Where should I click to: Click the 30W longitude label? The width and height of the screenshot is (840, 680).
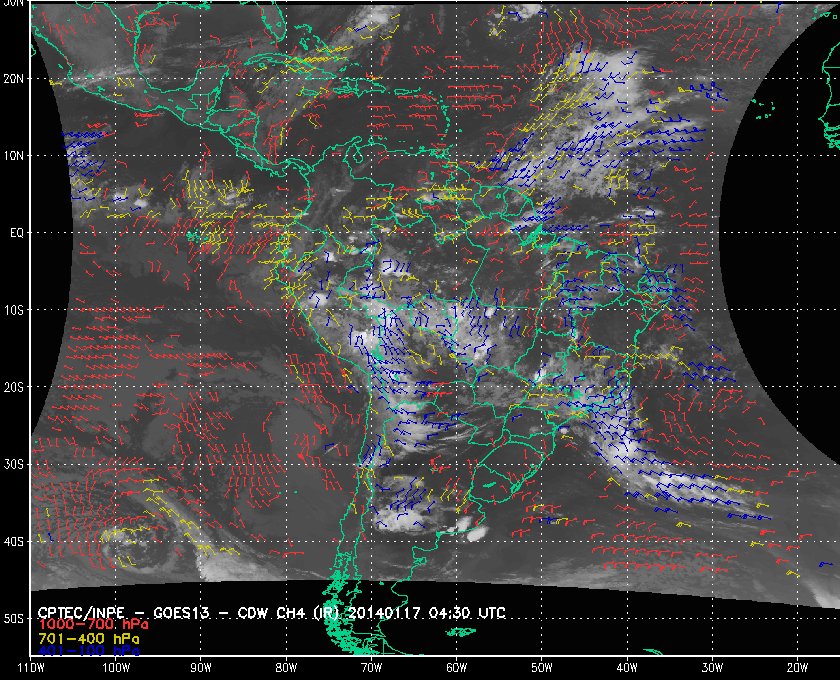(712, 668)
